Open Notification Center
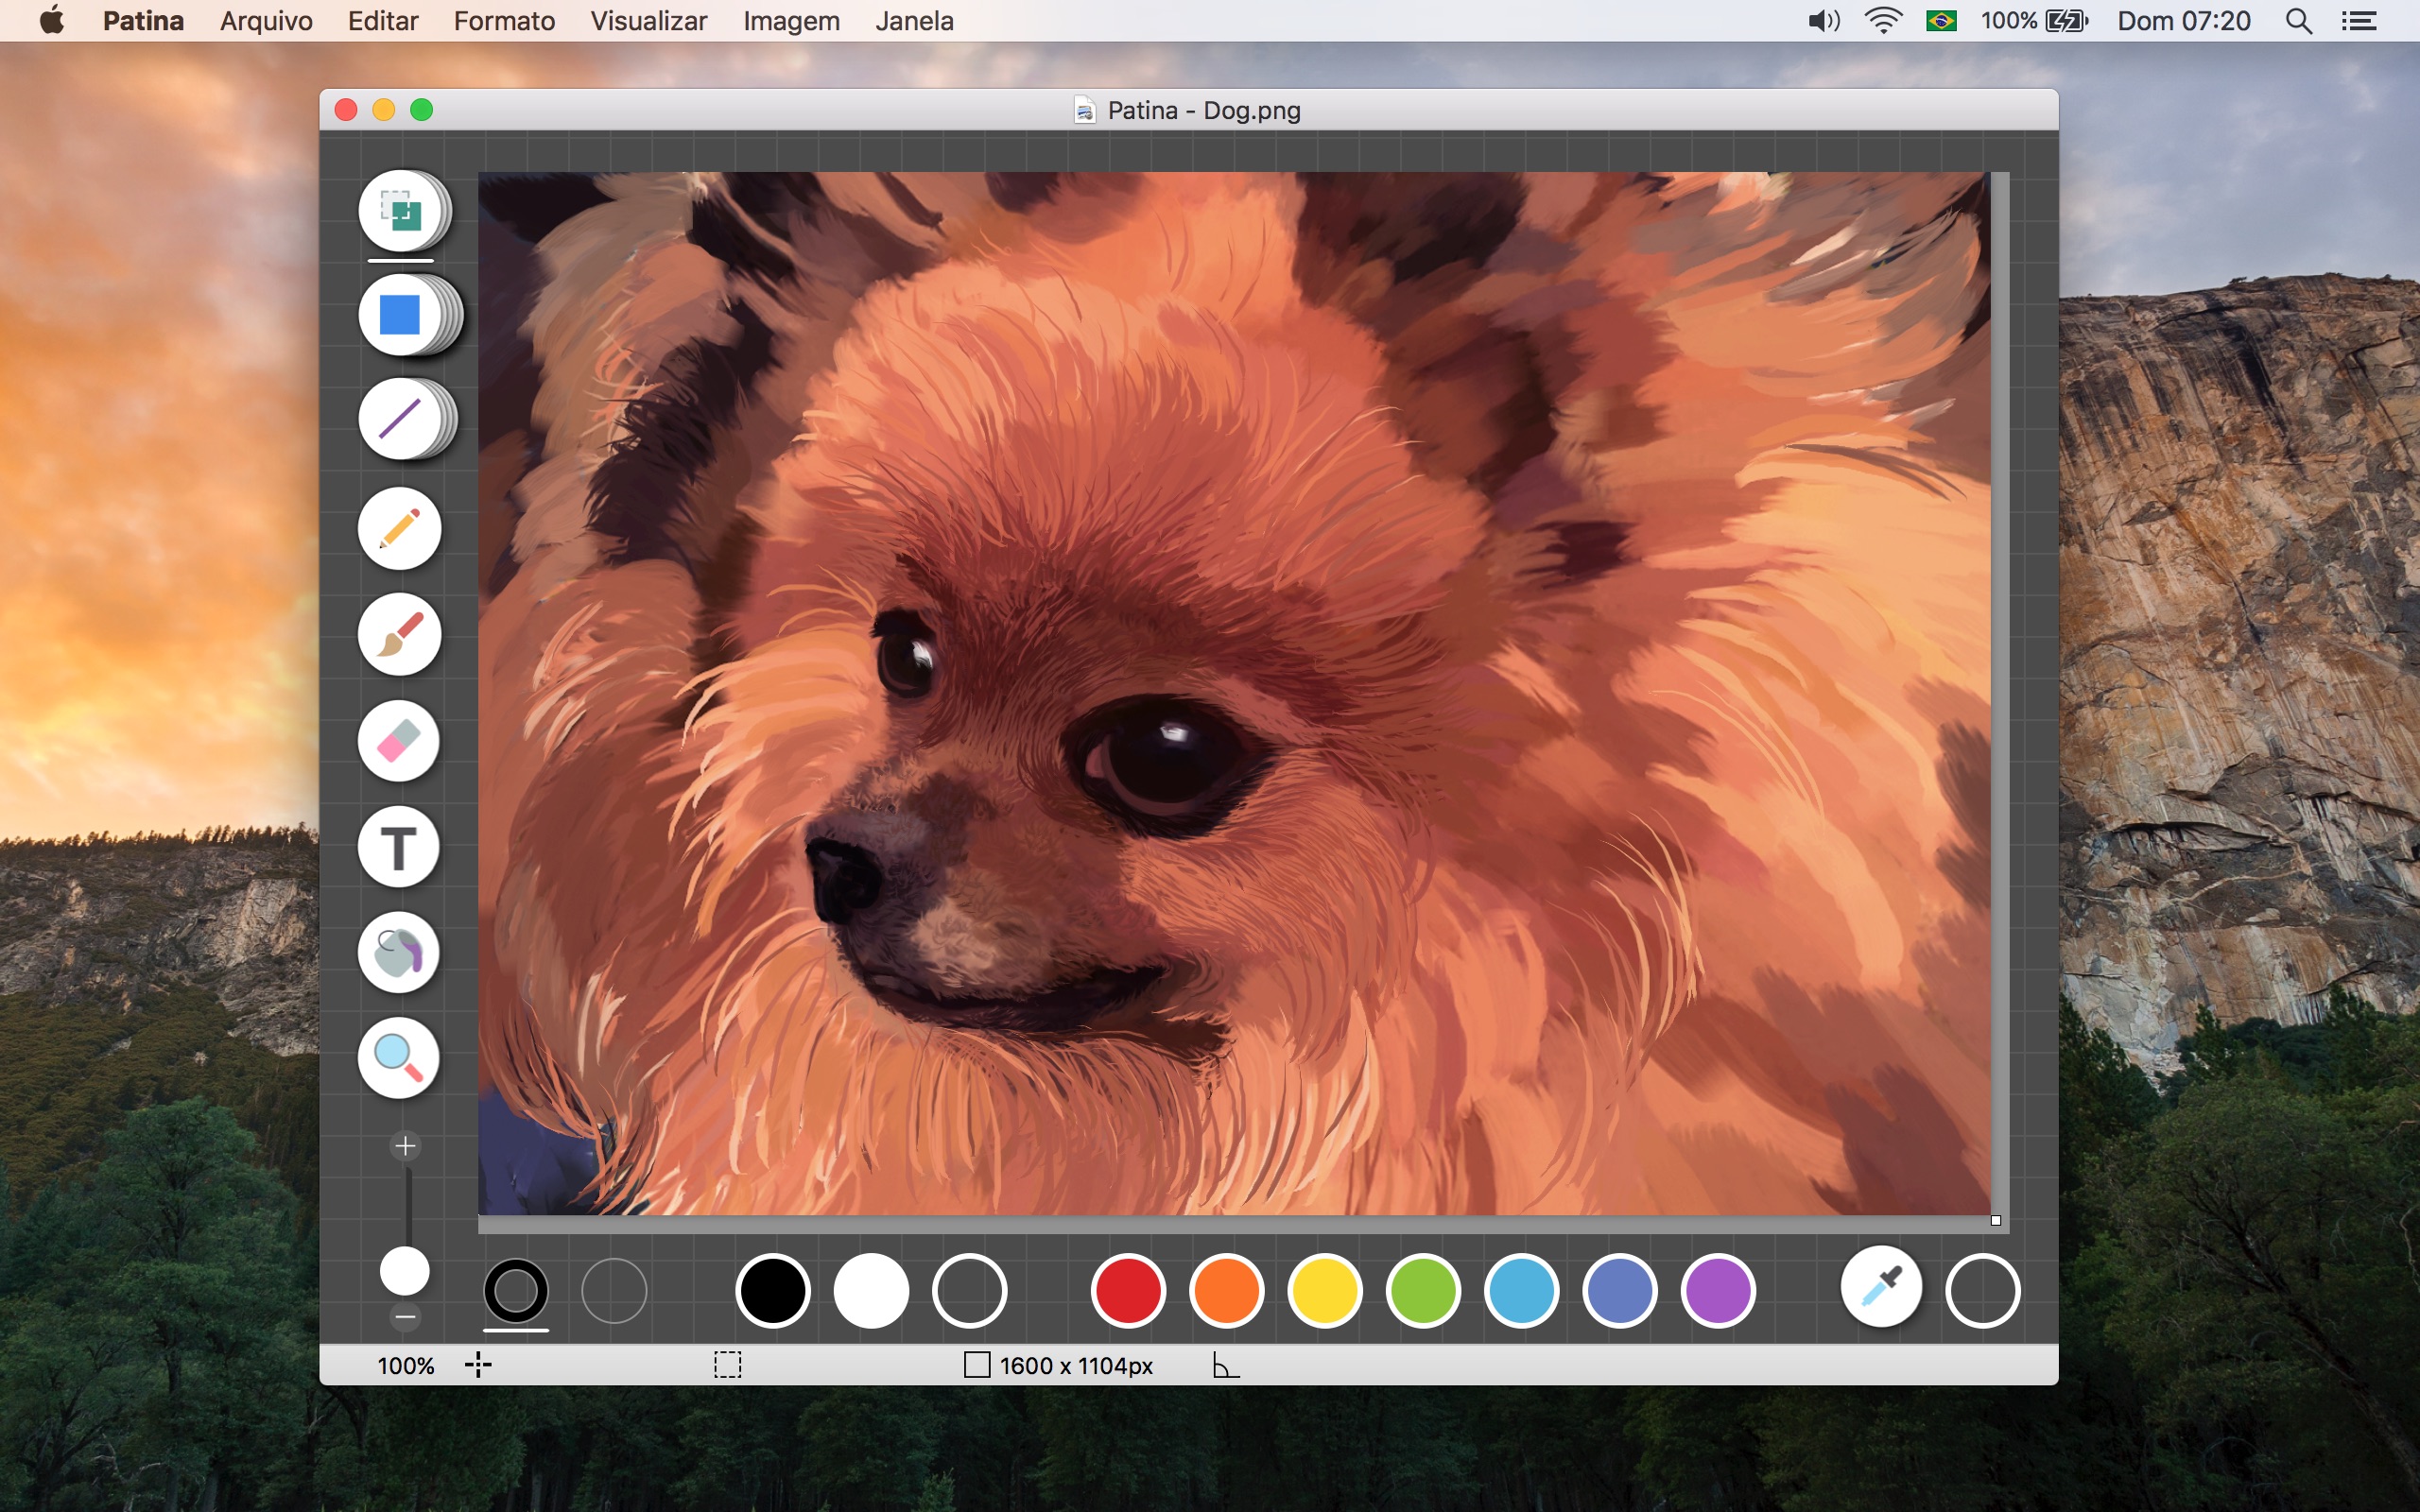 coord(2359,21)
